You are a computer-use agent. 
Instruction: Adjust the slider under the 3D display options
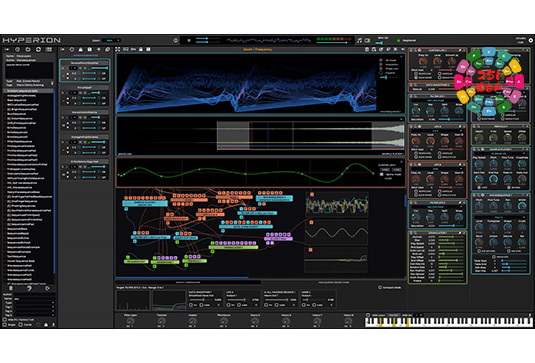click(388, 77)
